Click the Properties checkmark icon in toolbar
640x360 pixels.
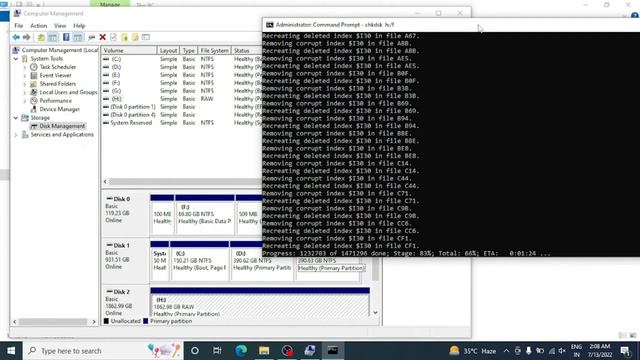[x=113, y=37]
